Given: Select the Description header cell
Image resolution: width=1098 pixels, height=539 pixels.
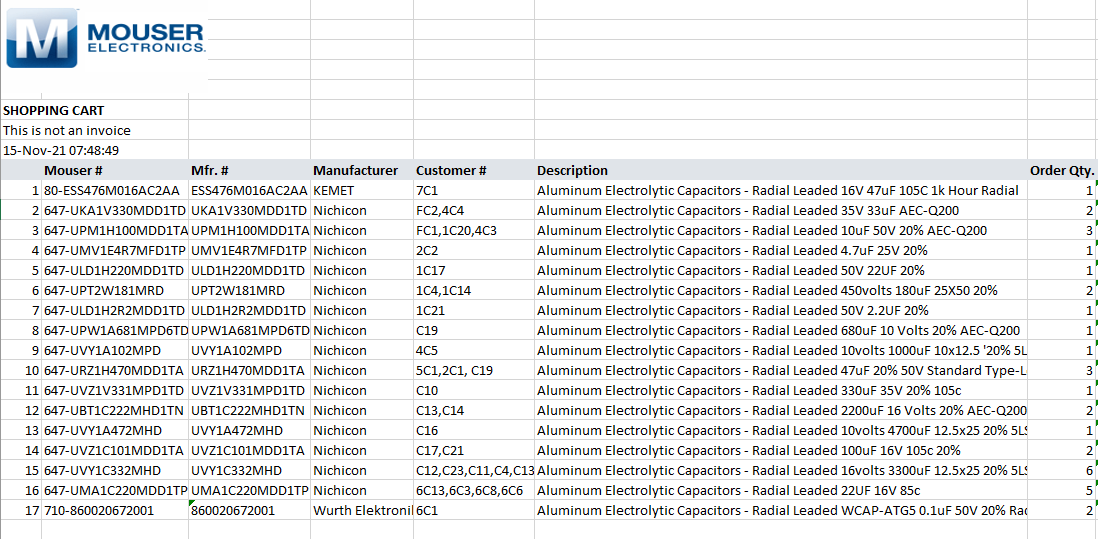Looking at the screenshot, I should tap(572, 171).
